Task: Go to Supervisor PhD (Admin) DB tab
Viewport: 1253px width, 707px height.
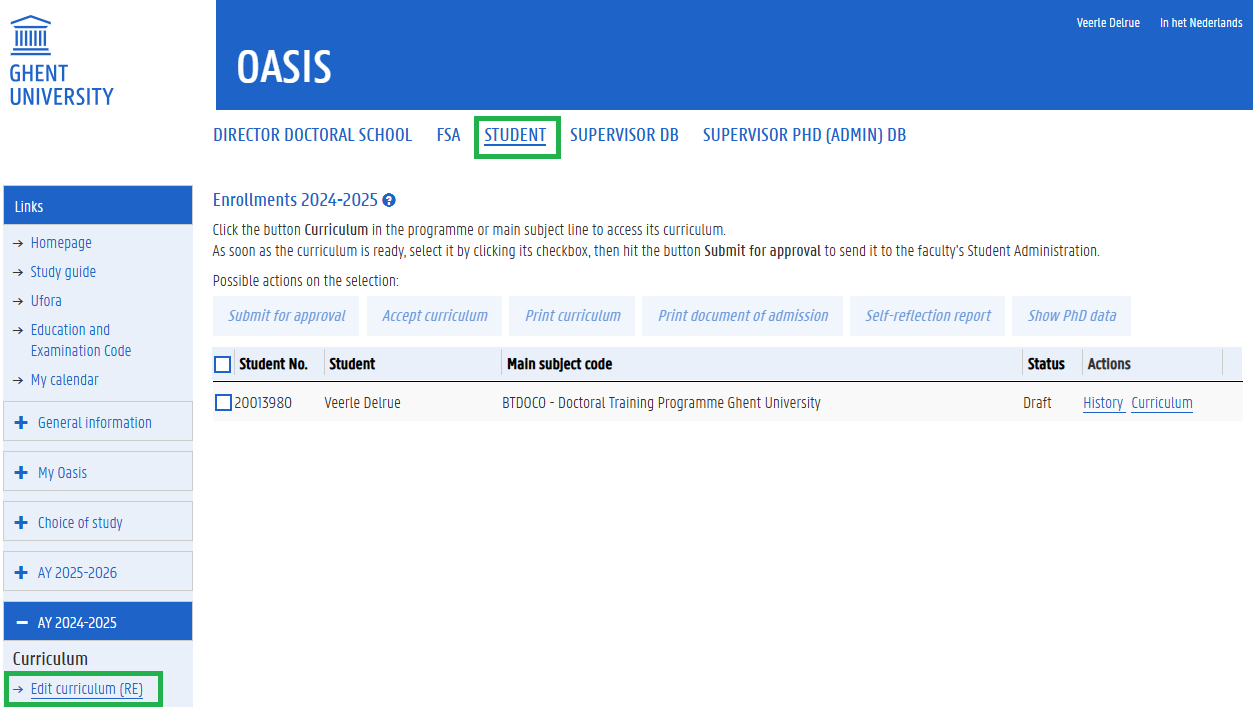Action: 804,135
